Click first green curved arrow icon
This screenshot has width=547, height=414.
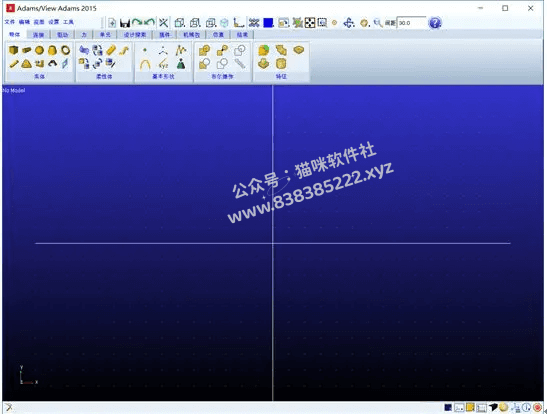tap(137, 22)
